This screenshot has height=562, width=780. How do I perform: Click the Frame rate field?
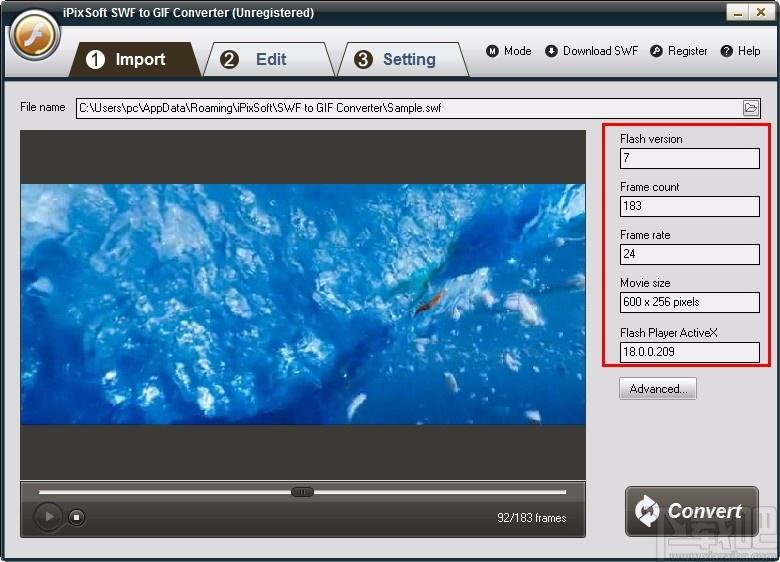pos(689,254)
